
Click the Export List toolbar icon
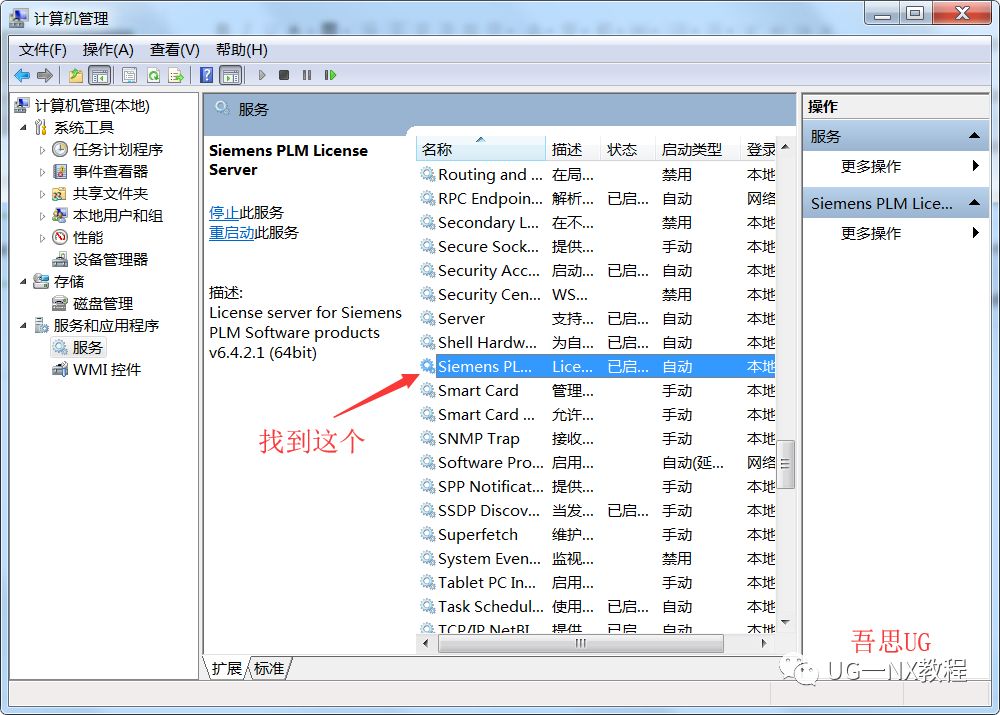176,75
